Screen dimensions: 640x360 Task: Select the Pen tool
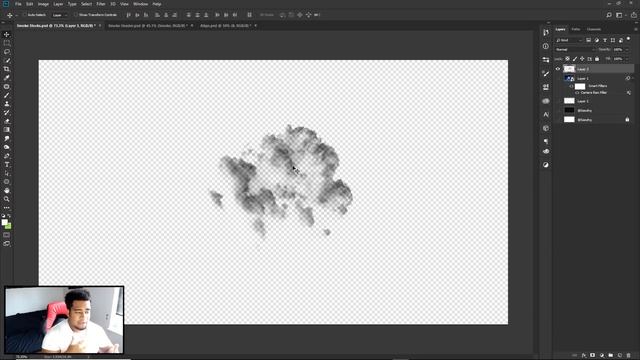[x=7, y=156]
